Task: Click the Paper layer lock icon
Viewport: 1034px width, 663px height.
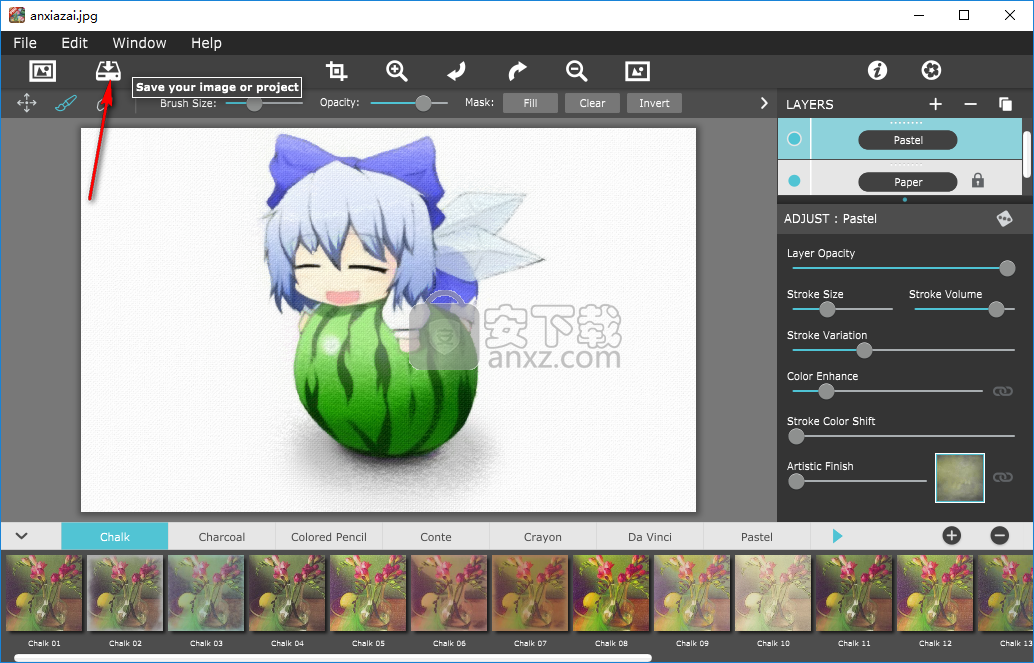Action: tap(978, 181)
